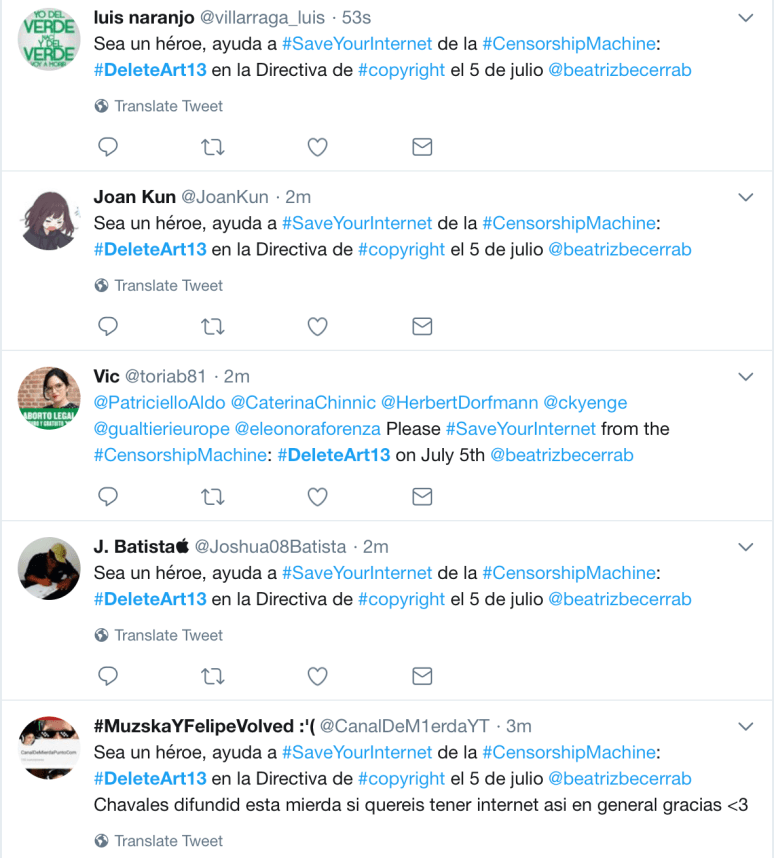Reply to J. Batista's tweet

[108, 676]
